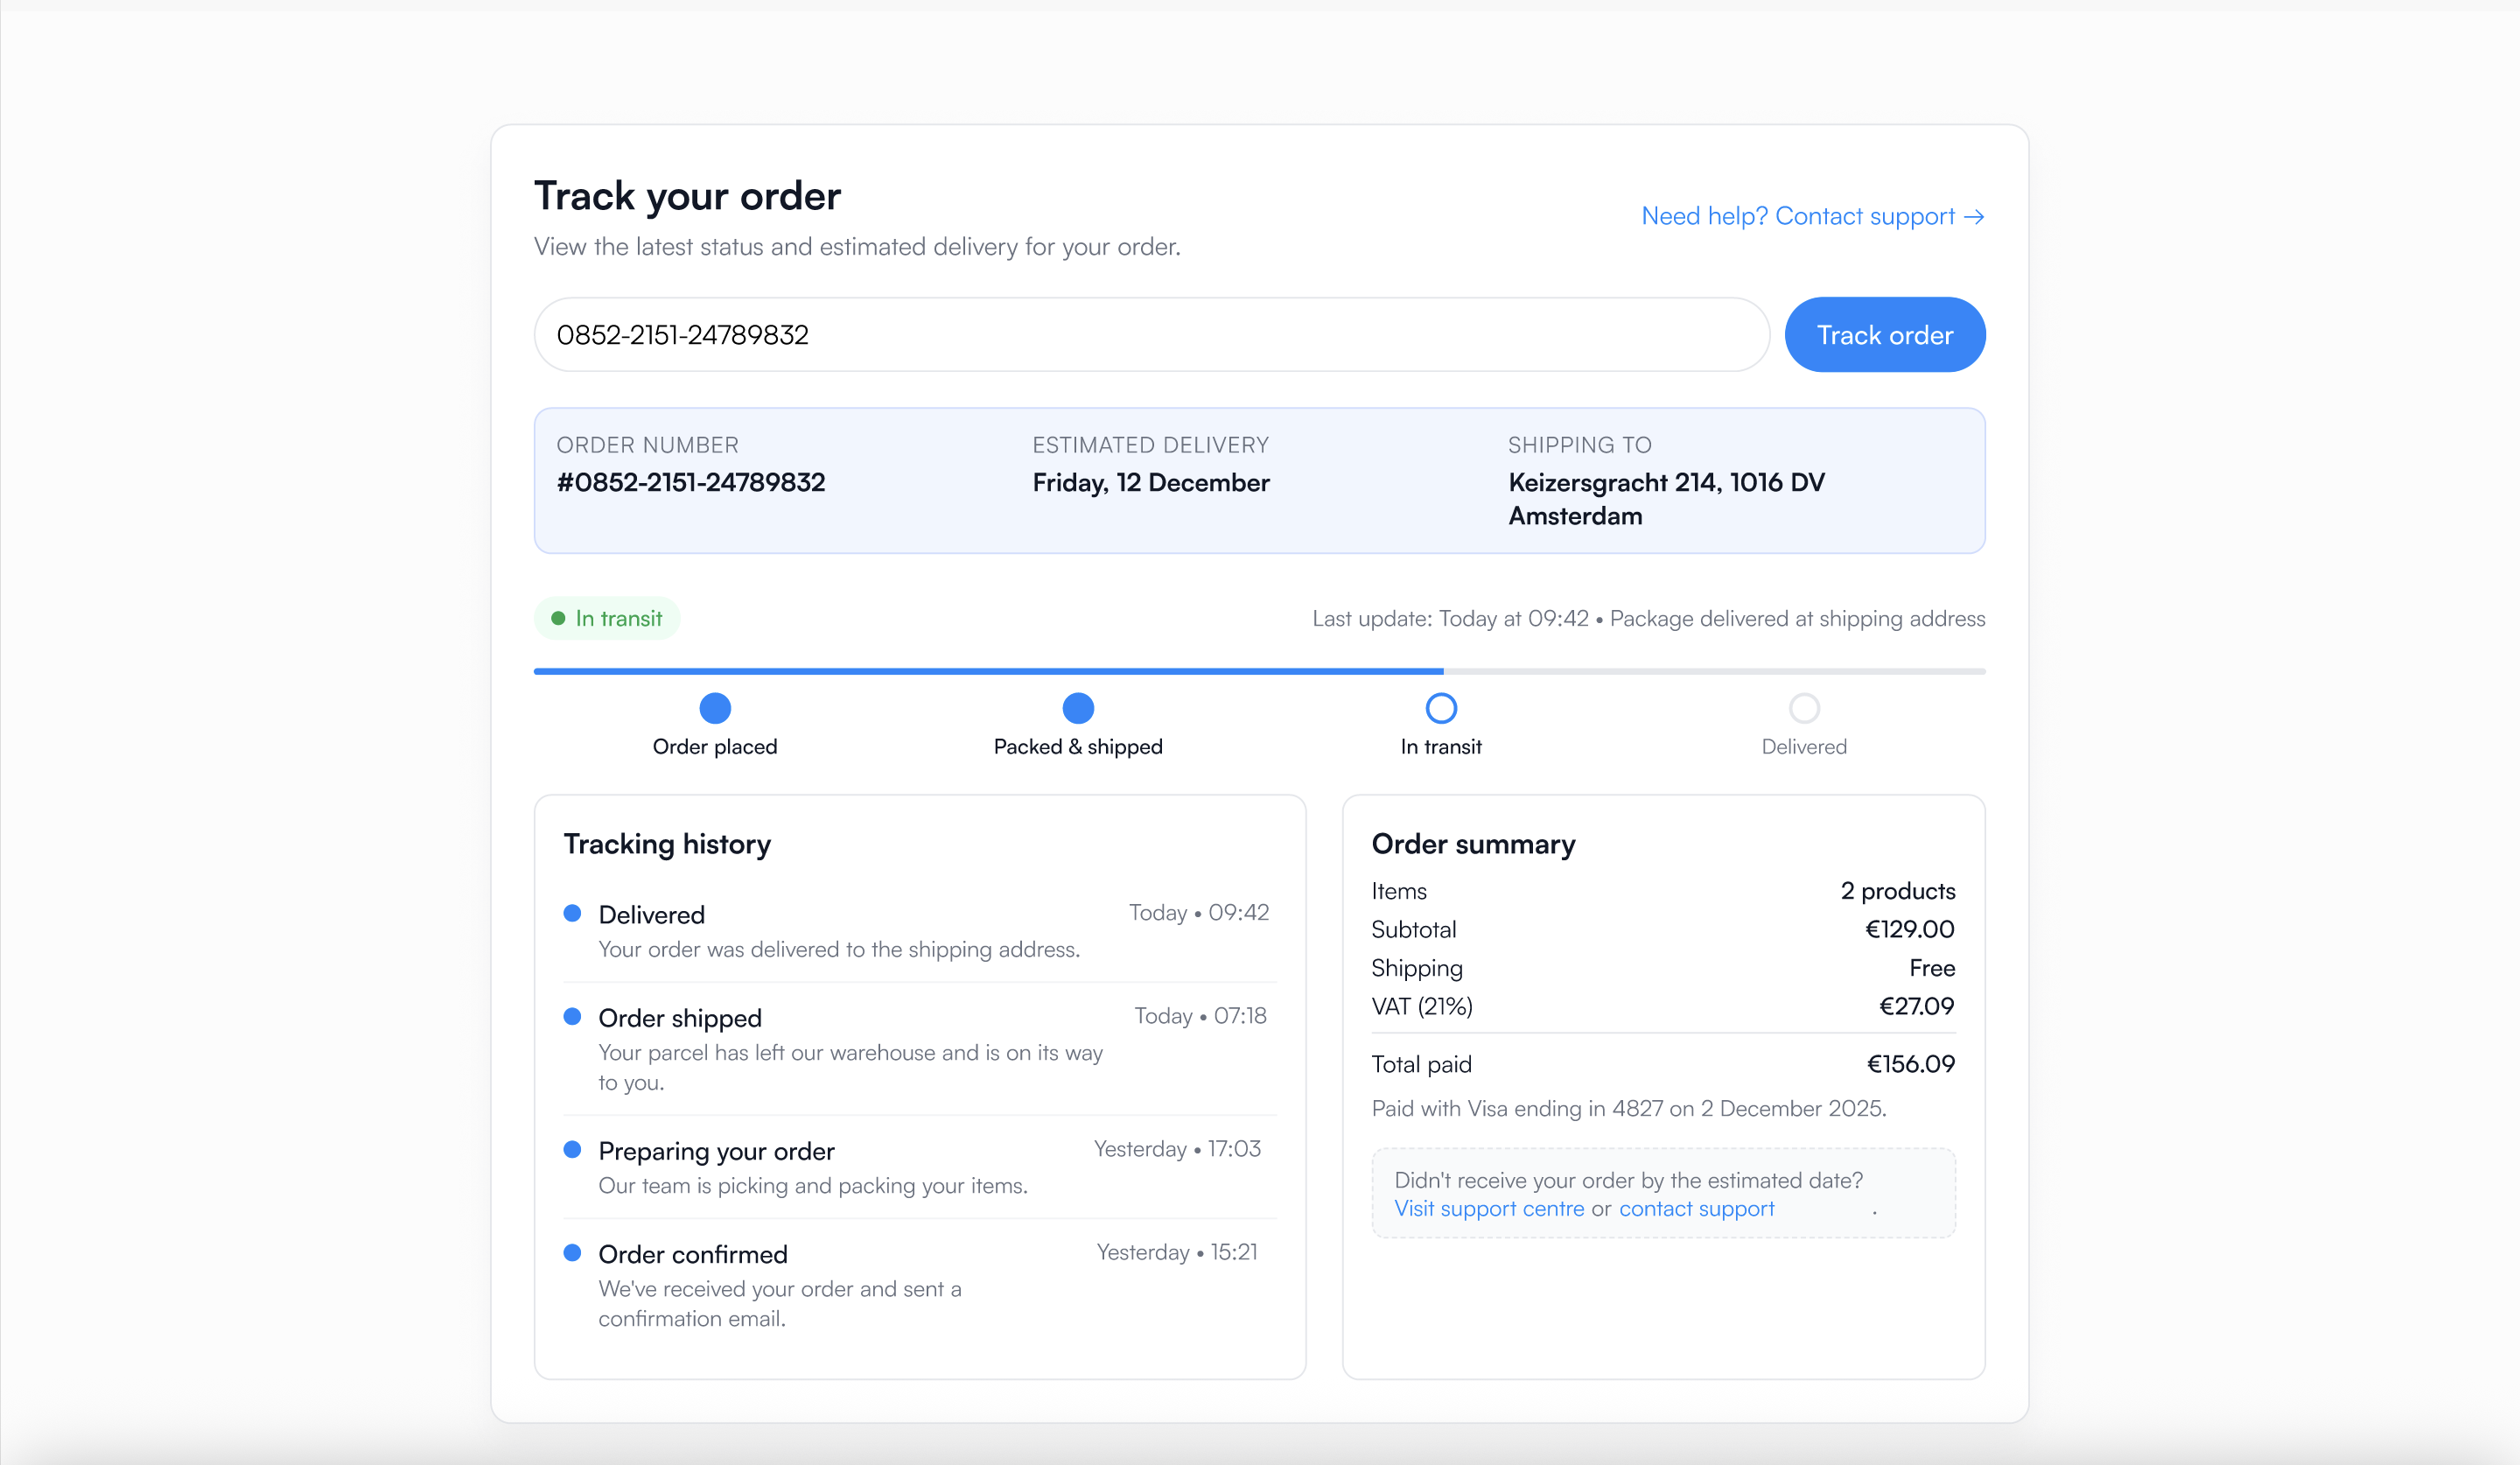
Task: Click the blue dot beside Delivered event
Action: click(573, 913)
